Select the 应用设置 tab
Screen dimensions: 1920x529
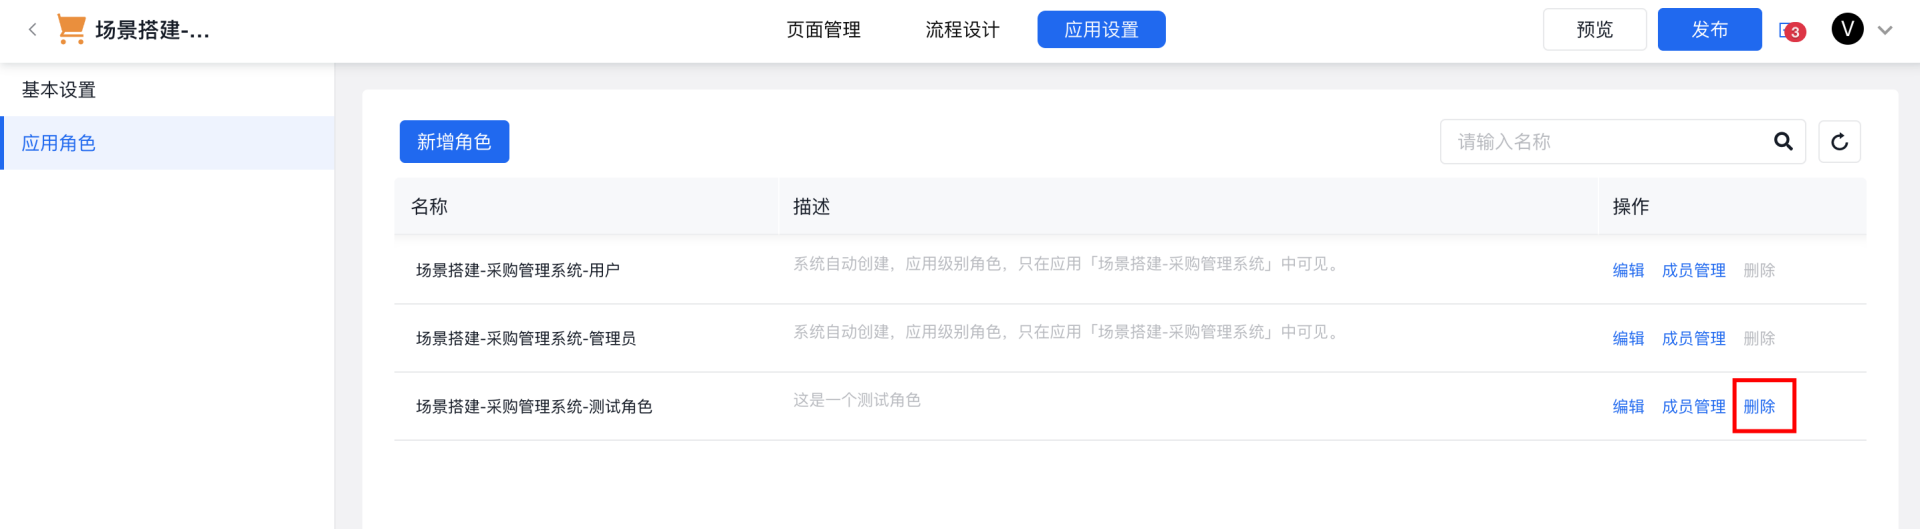pyautogui.click(x=1101, y=30)
